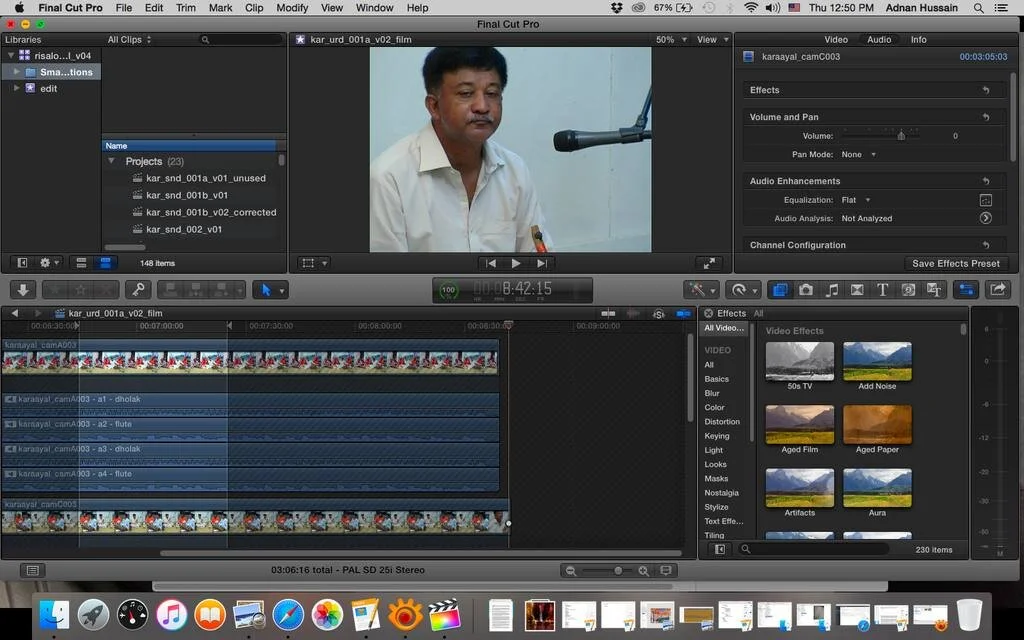Screen dimensions: 1024x640
Task: Click the Volume slider handle
Action: point(901,135)
